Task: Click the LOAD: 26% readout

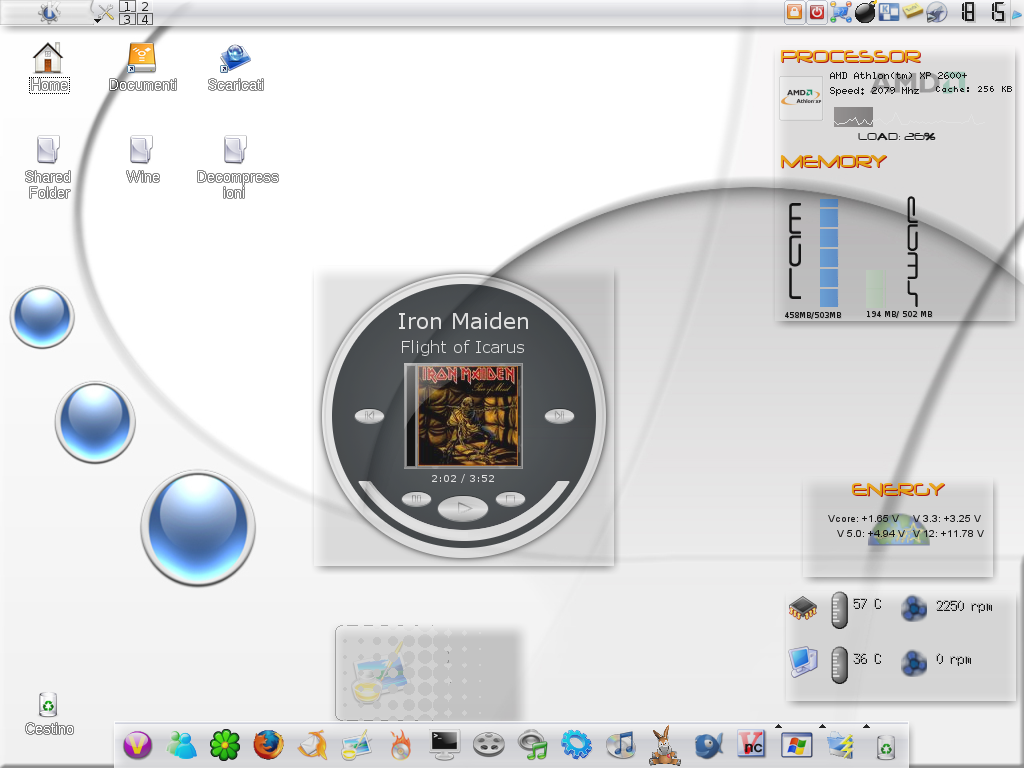Action: coord(896,136)
